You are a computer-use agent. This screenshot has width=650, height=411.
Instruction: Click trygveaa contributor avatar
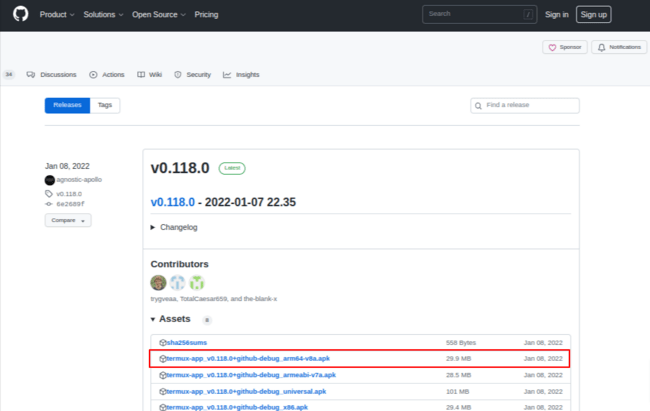(158, 283)
